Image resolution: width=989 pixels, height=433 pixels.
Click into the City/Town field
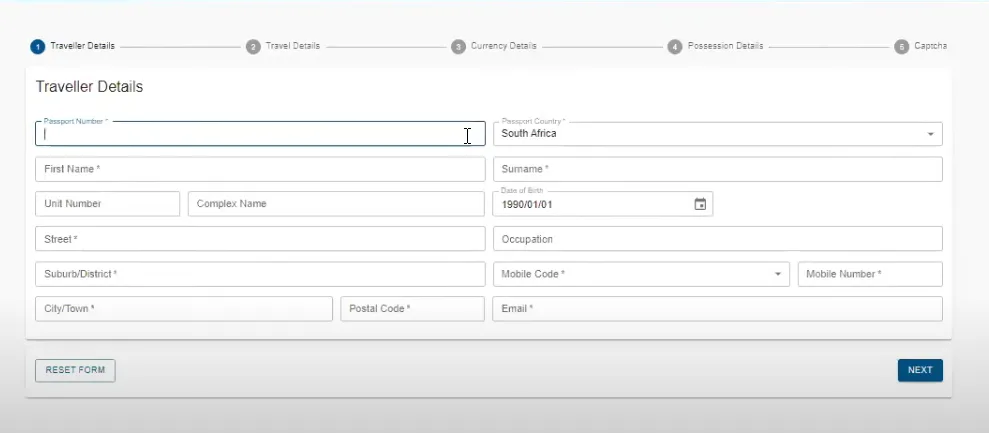click(184, 309)
